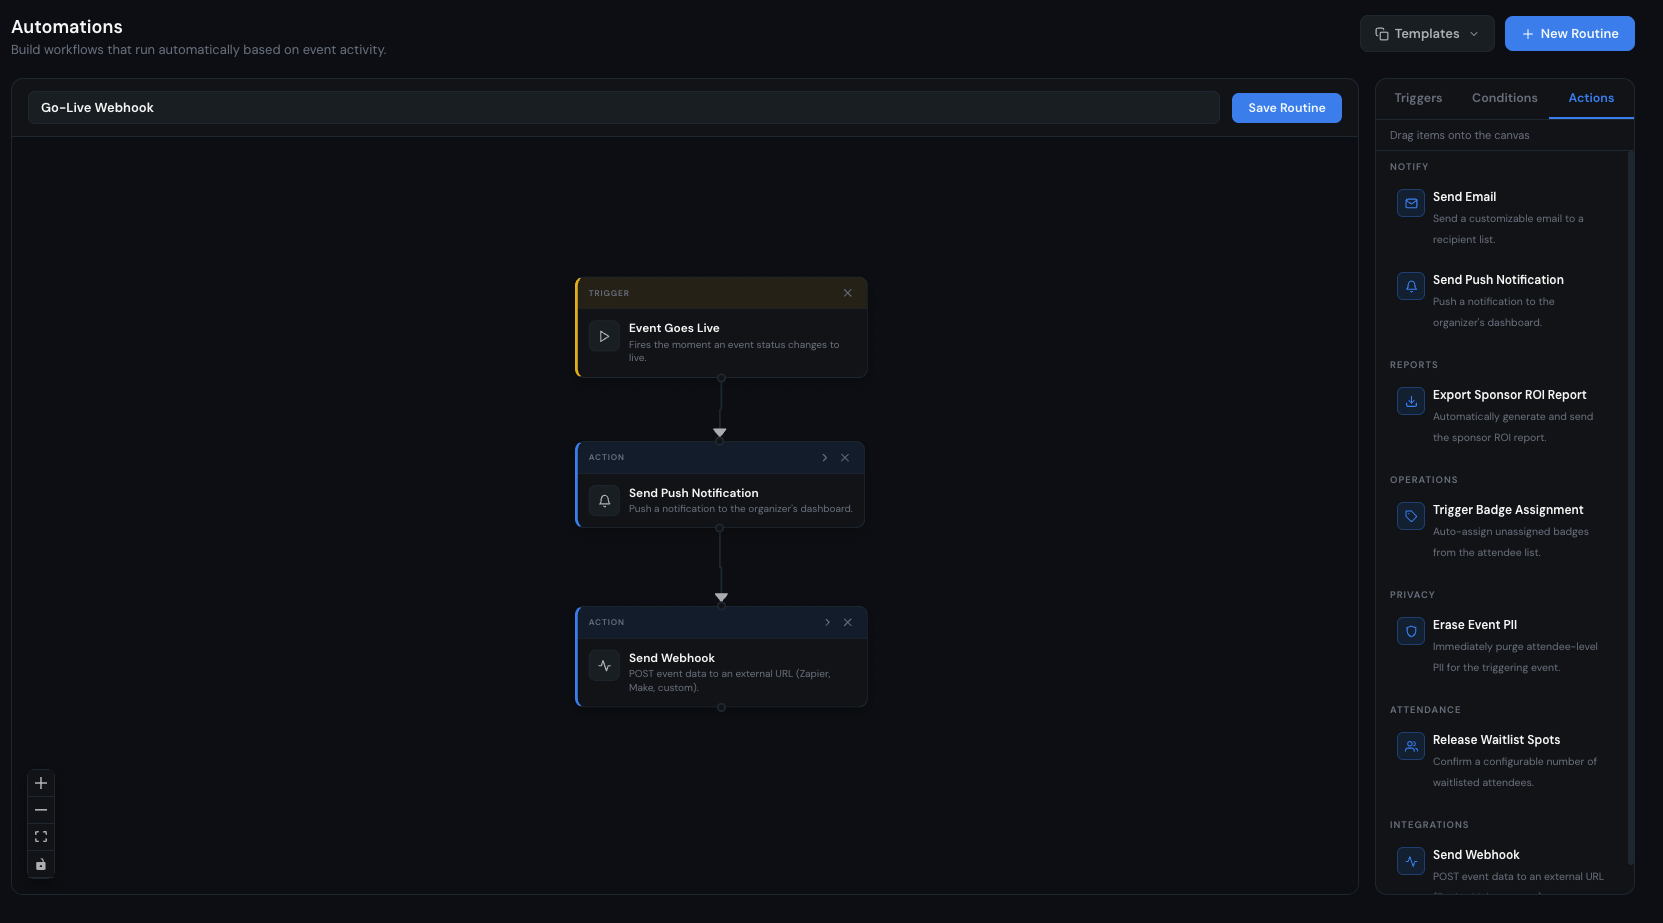
Task: Click the Release Waitlist Spots title
Action: [x=1496, y=740]
